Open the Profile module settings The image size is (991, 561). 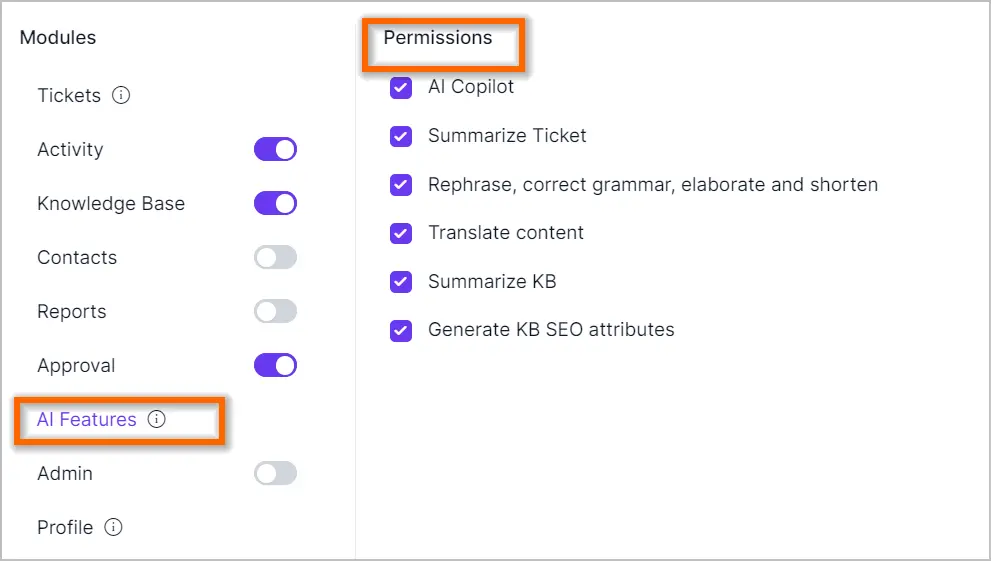65,527
